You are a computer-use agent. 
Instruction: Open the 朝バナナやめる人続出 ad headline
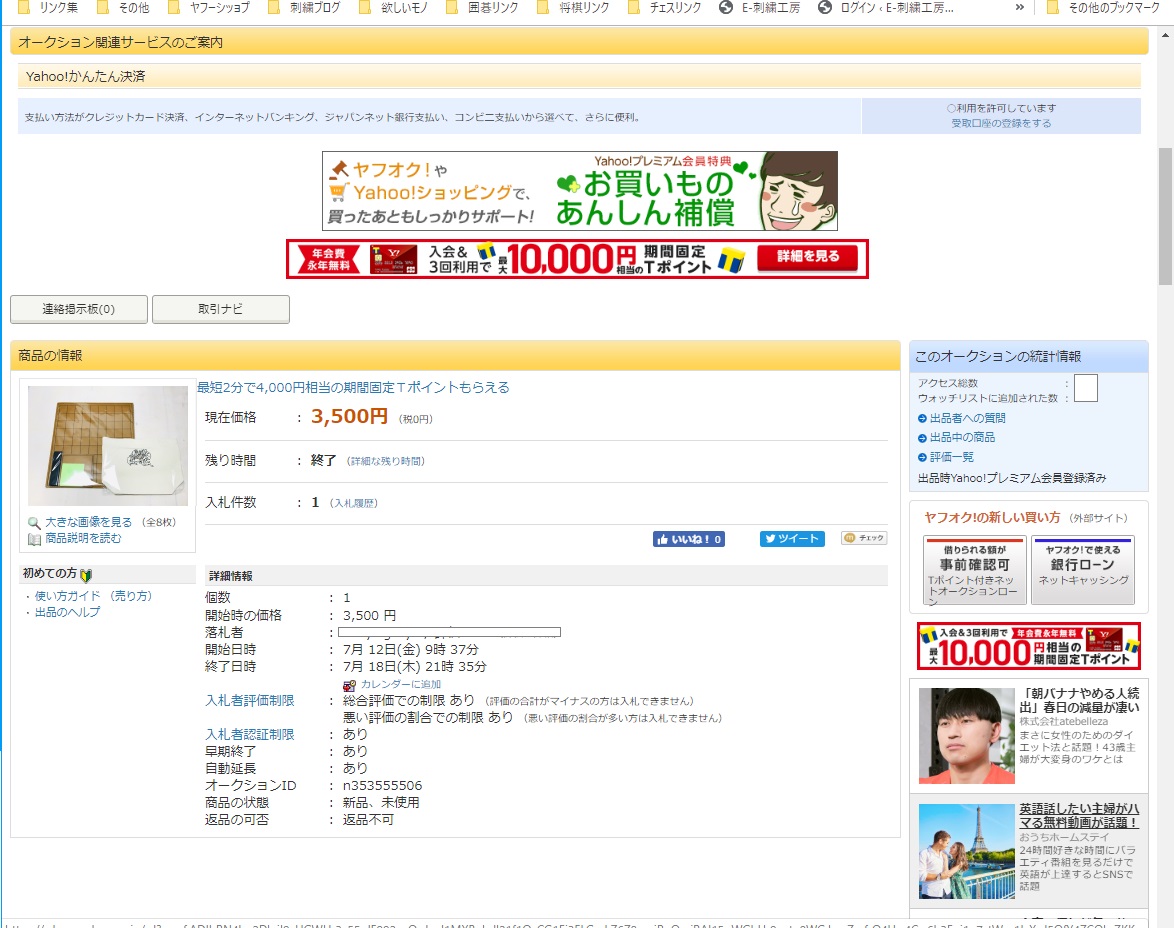(x=1079, y=700)
